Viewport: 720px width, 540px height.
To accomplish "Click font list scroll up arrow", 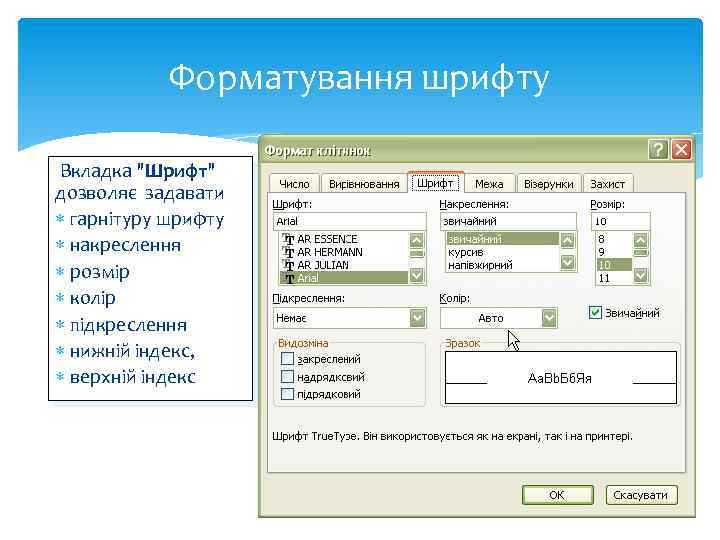I will [x=416, y=240].
